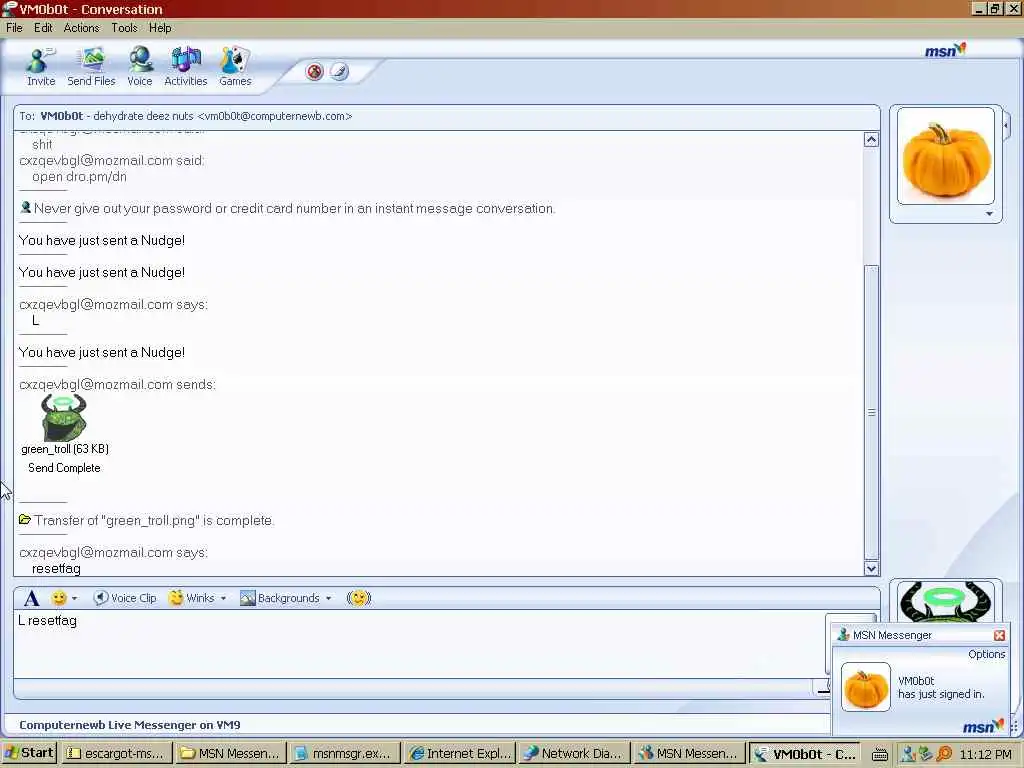Image resolution: width=1024 pixels, height=768 pixels.
Task: Click the 'open dro.pm/dn' message text
Action: click(x=79, y=177)
